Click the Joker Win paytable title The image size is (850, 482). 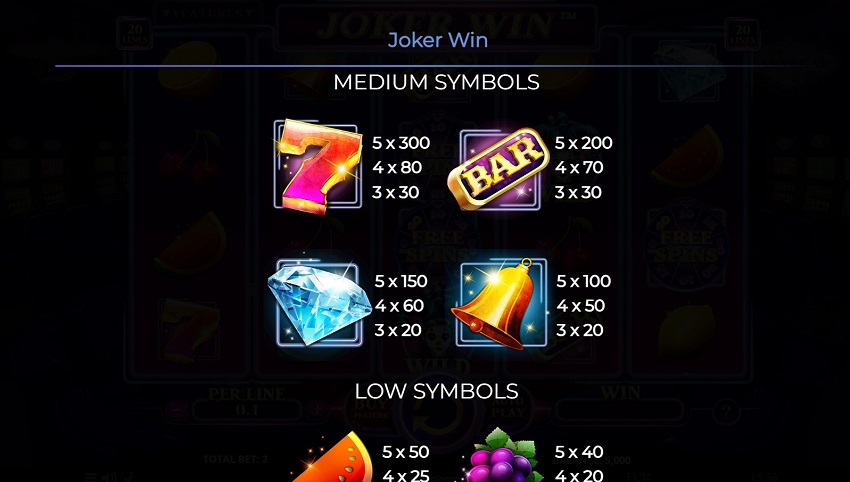tap(438, 40)
